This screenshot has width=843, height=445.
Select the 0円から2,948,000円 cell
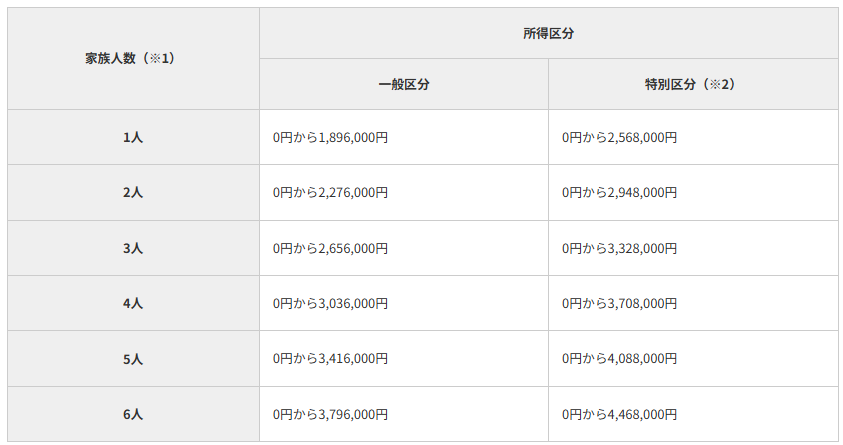coord(619,193)
